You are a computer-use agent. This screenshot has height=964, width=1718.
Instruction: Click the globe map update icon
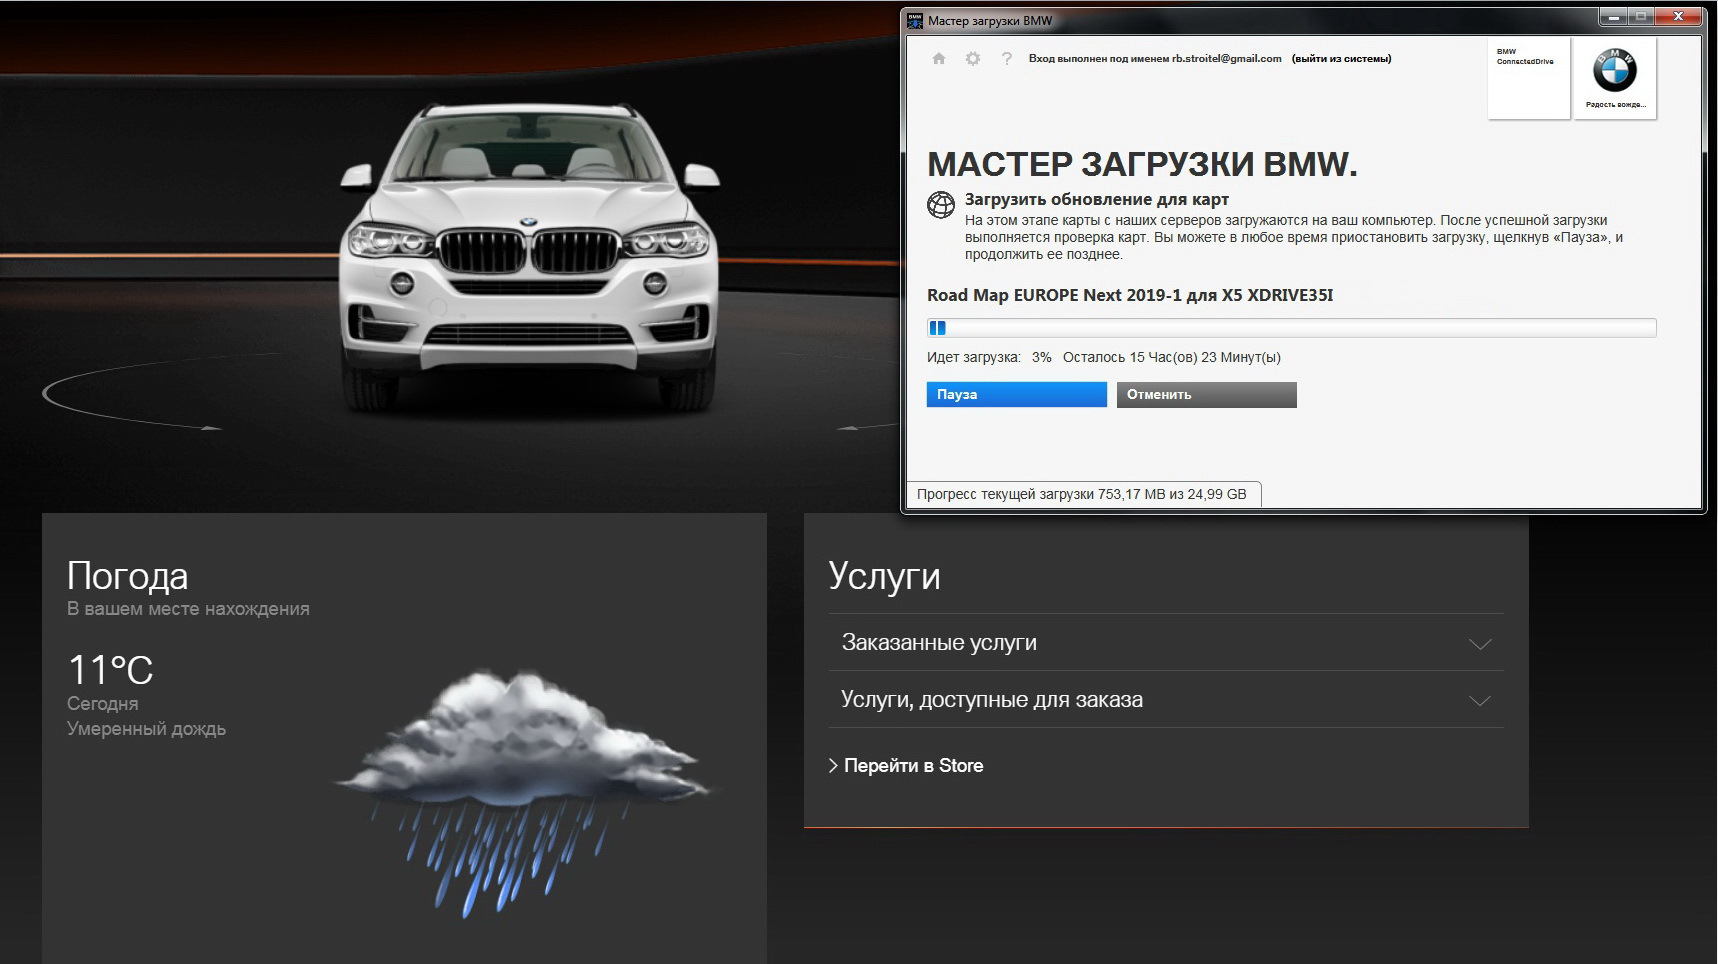pyautogui.click(x=941, y=204)
